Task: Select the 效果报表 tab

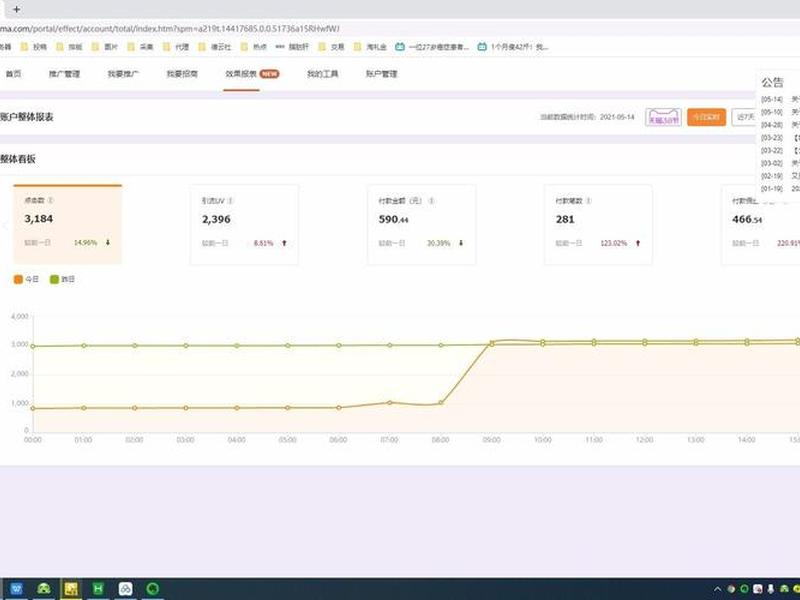Action: pyautogui.click(x=241, y=74)
